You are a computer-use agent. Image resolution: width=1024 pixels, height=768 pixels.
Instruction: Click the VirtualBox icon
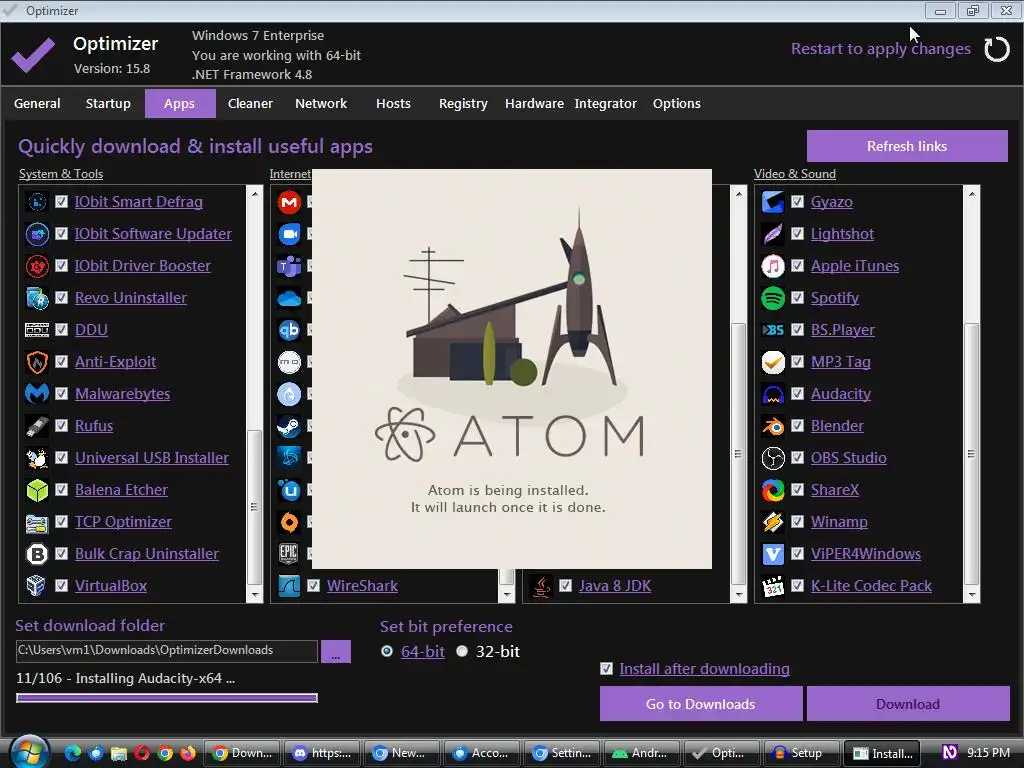[x=37, y=586]
